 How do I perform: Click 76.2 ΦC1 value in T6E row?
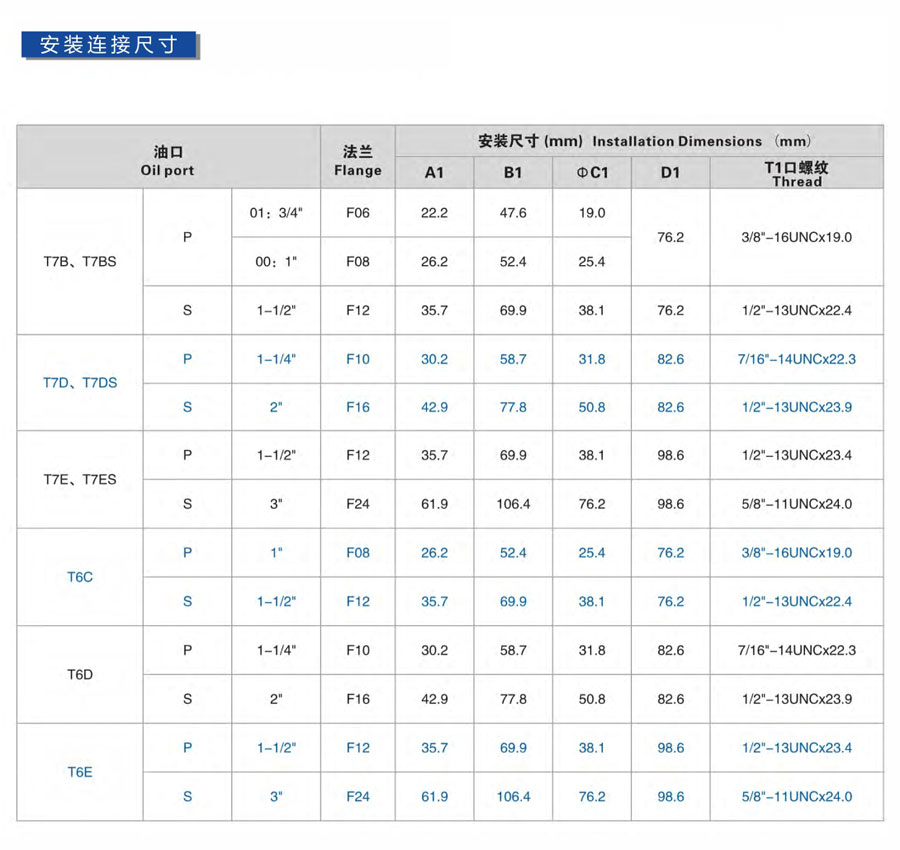592,797
